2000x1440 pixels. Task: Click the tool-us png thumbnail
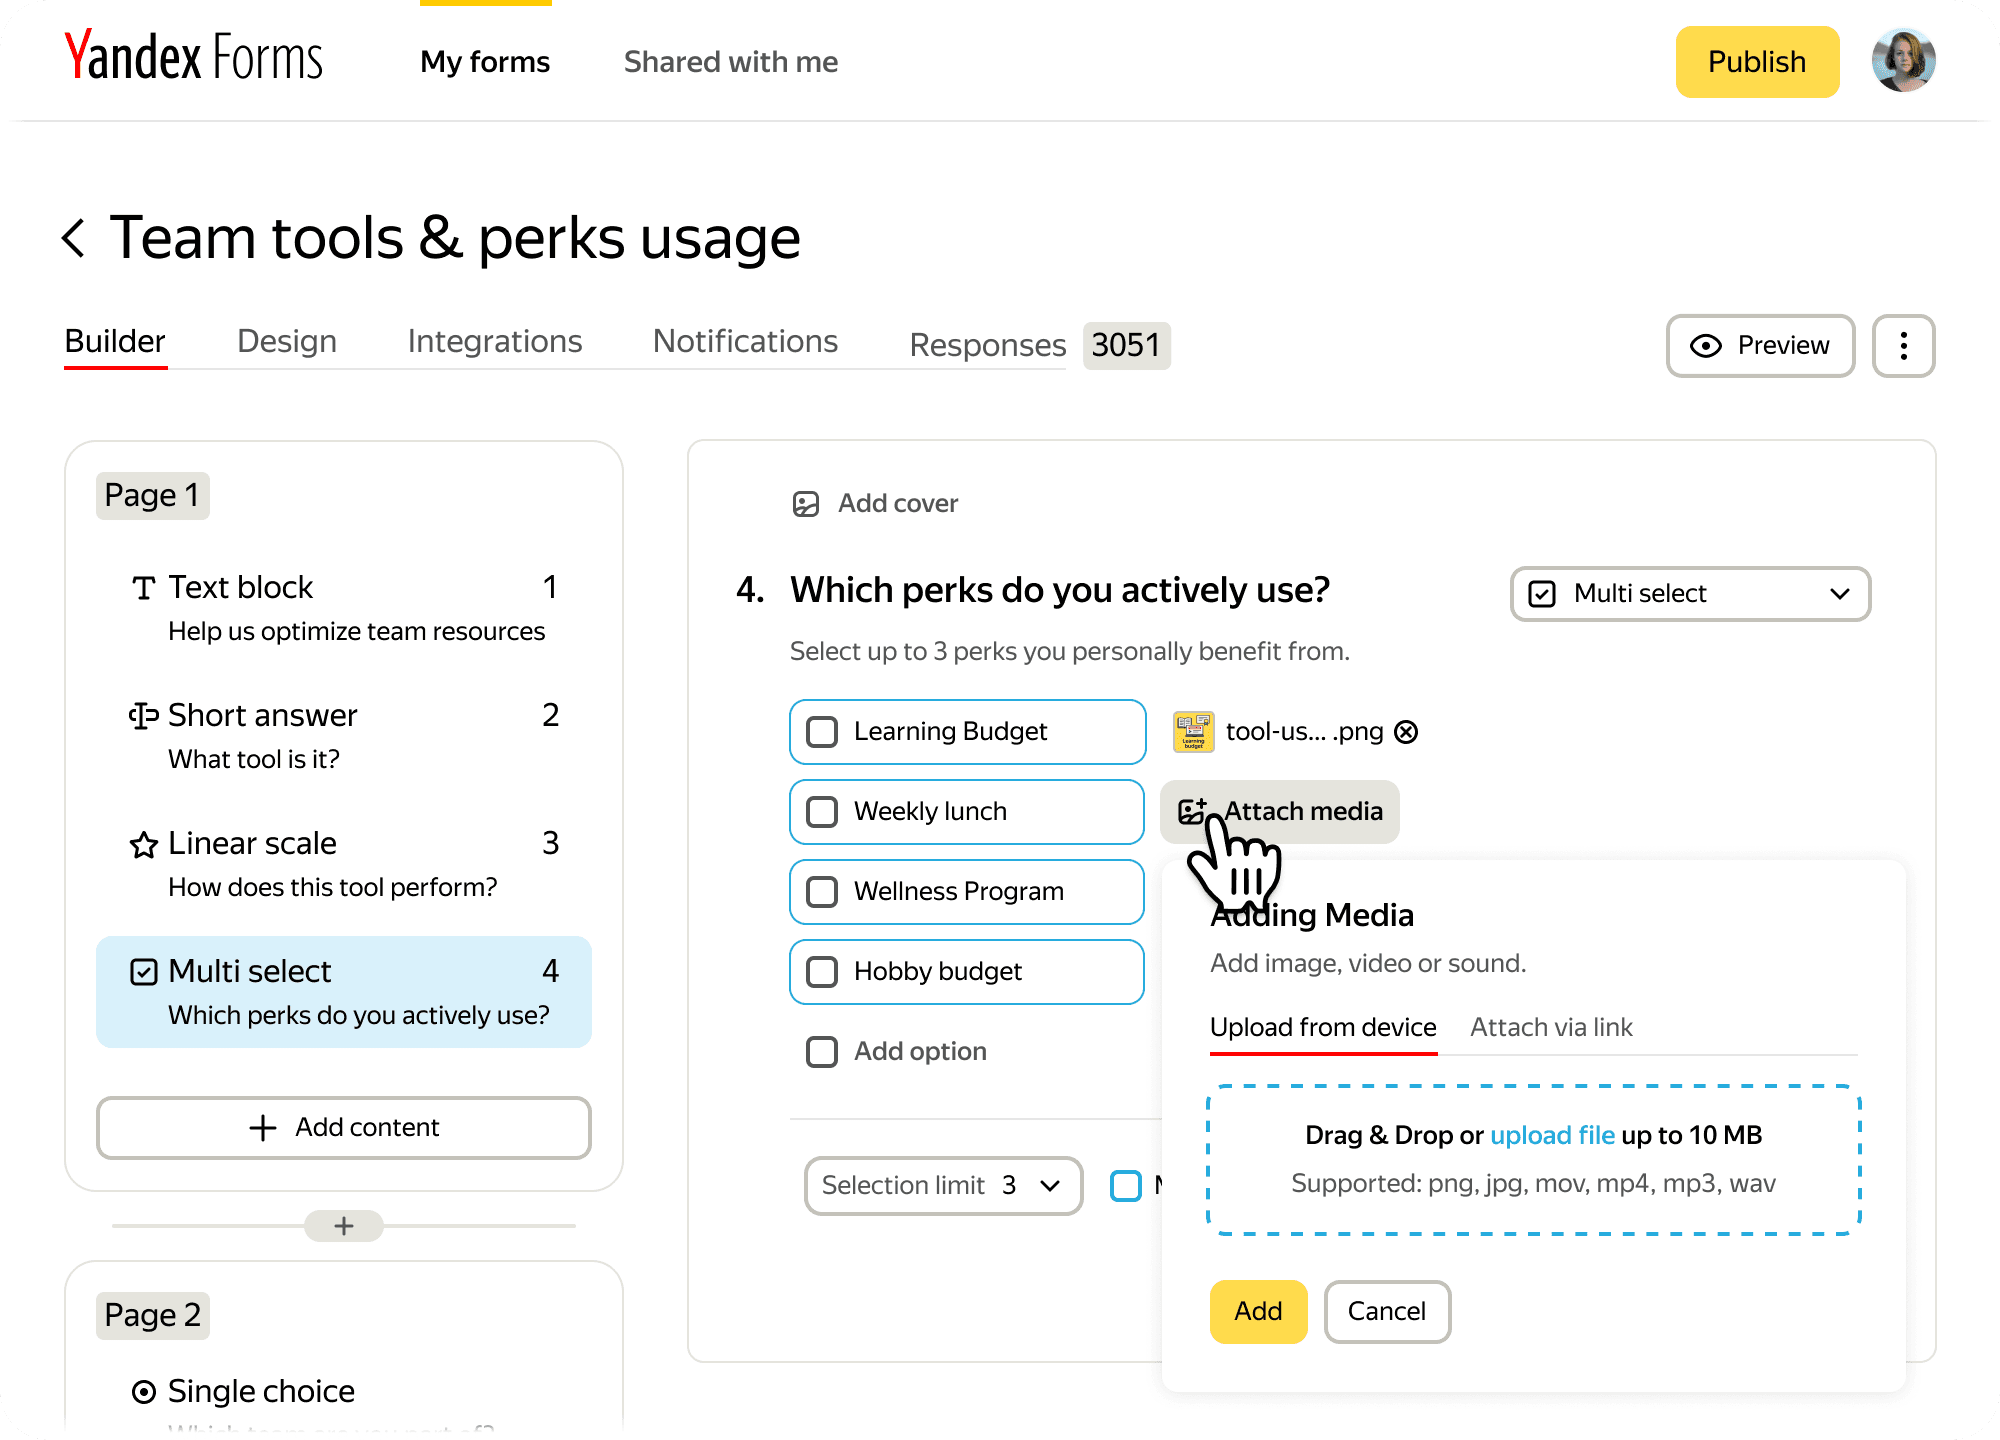[1193, 732]
